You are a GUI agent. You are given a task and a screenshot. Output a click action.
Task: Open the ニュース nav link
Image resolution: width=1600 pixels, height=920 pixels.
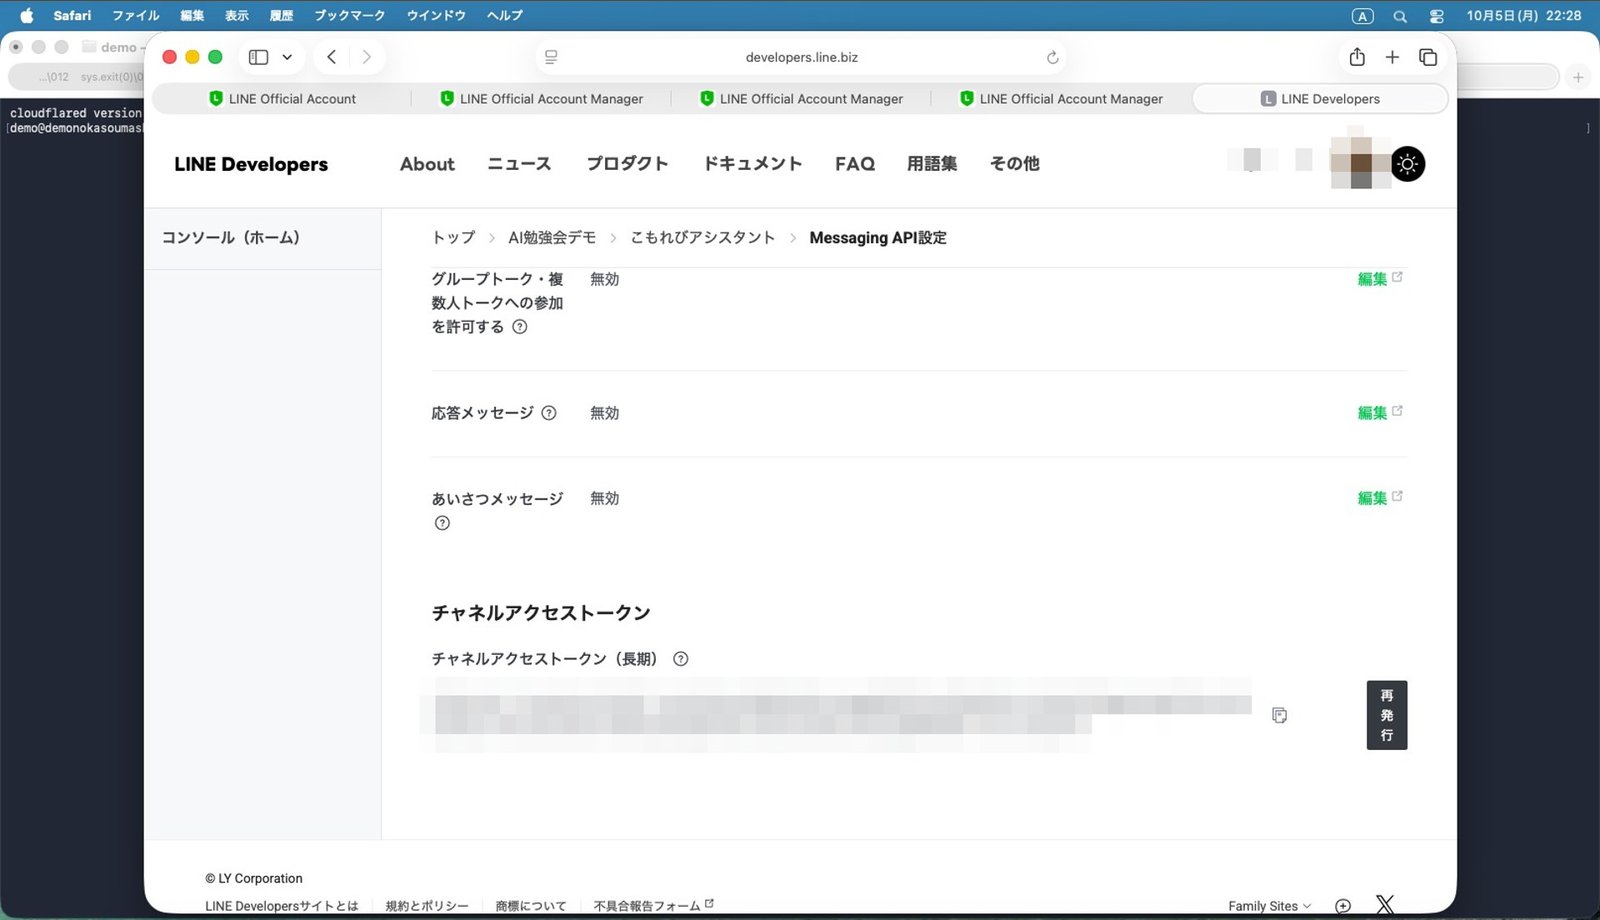[x=519, y=164]
